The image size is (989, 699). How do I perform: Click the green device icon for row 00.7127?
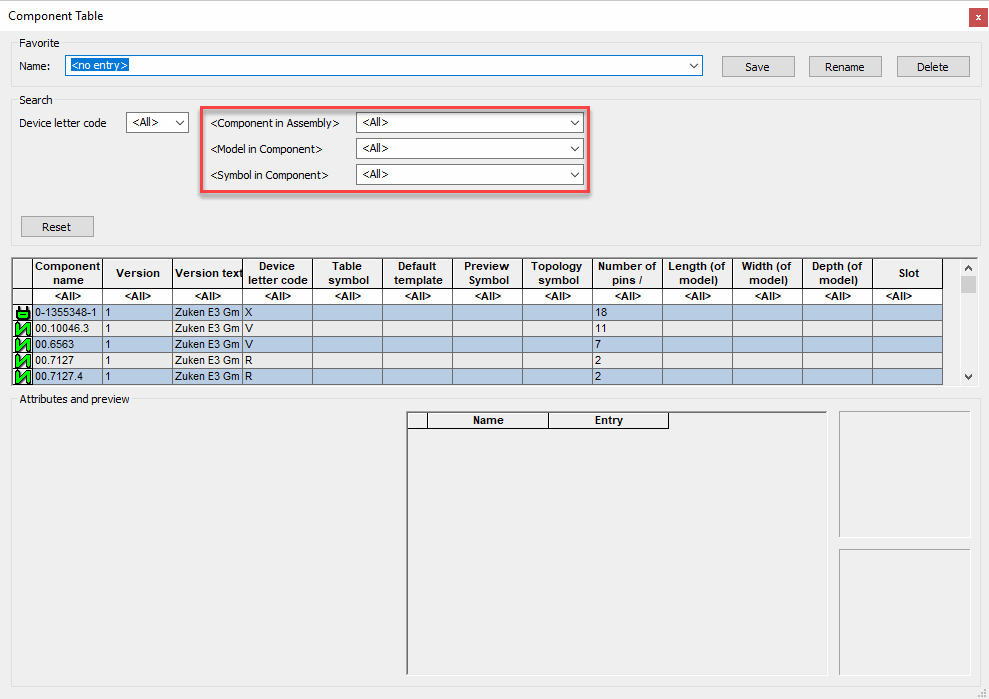tap(23, 360)
